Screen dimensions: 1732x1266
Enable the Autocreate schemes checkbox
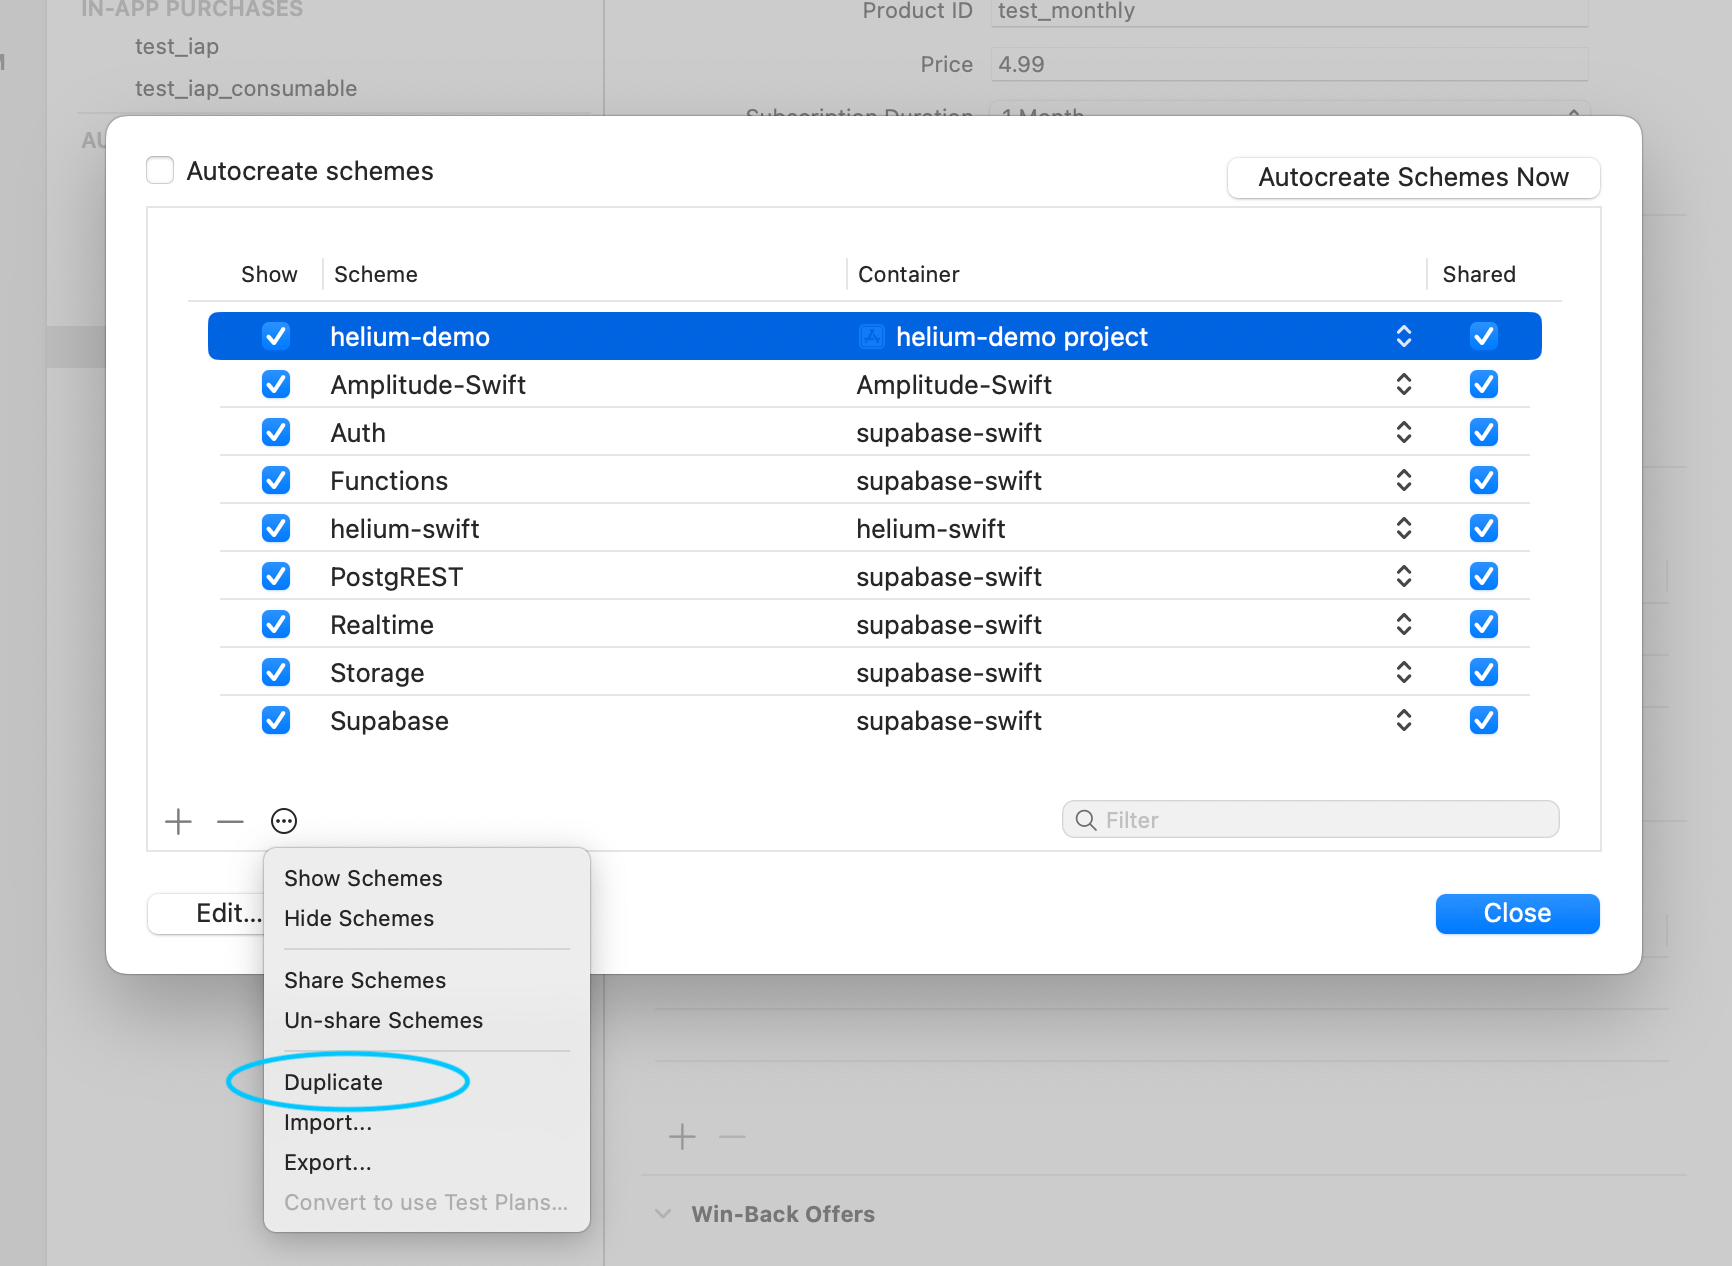pyautogui.click(x=160, y=170)
